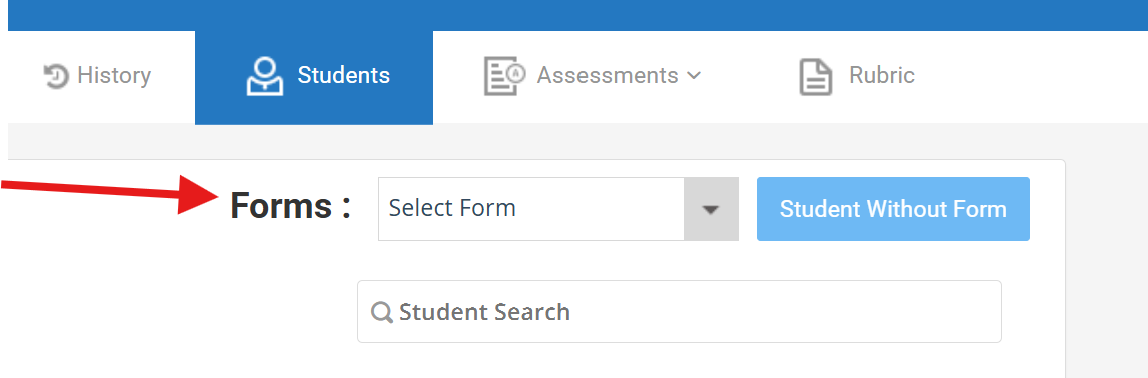The width and height of the screenshot is (1148, 378).
Task: Click the magnifying glass search icon
Action: tap(381, 312)
